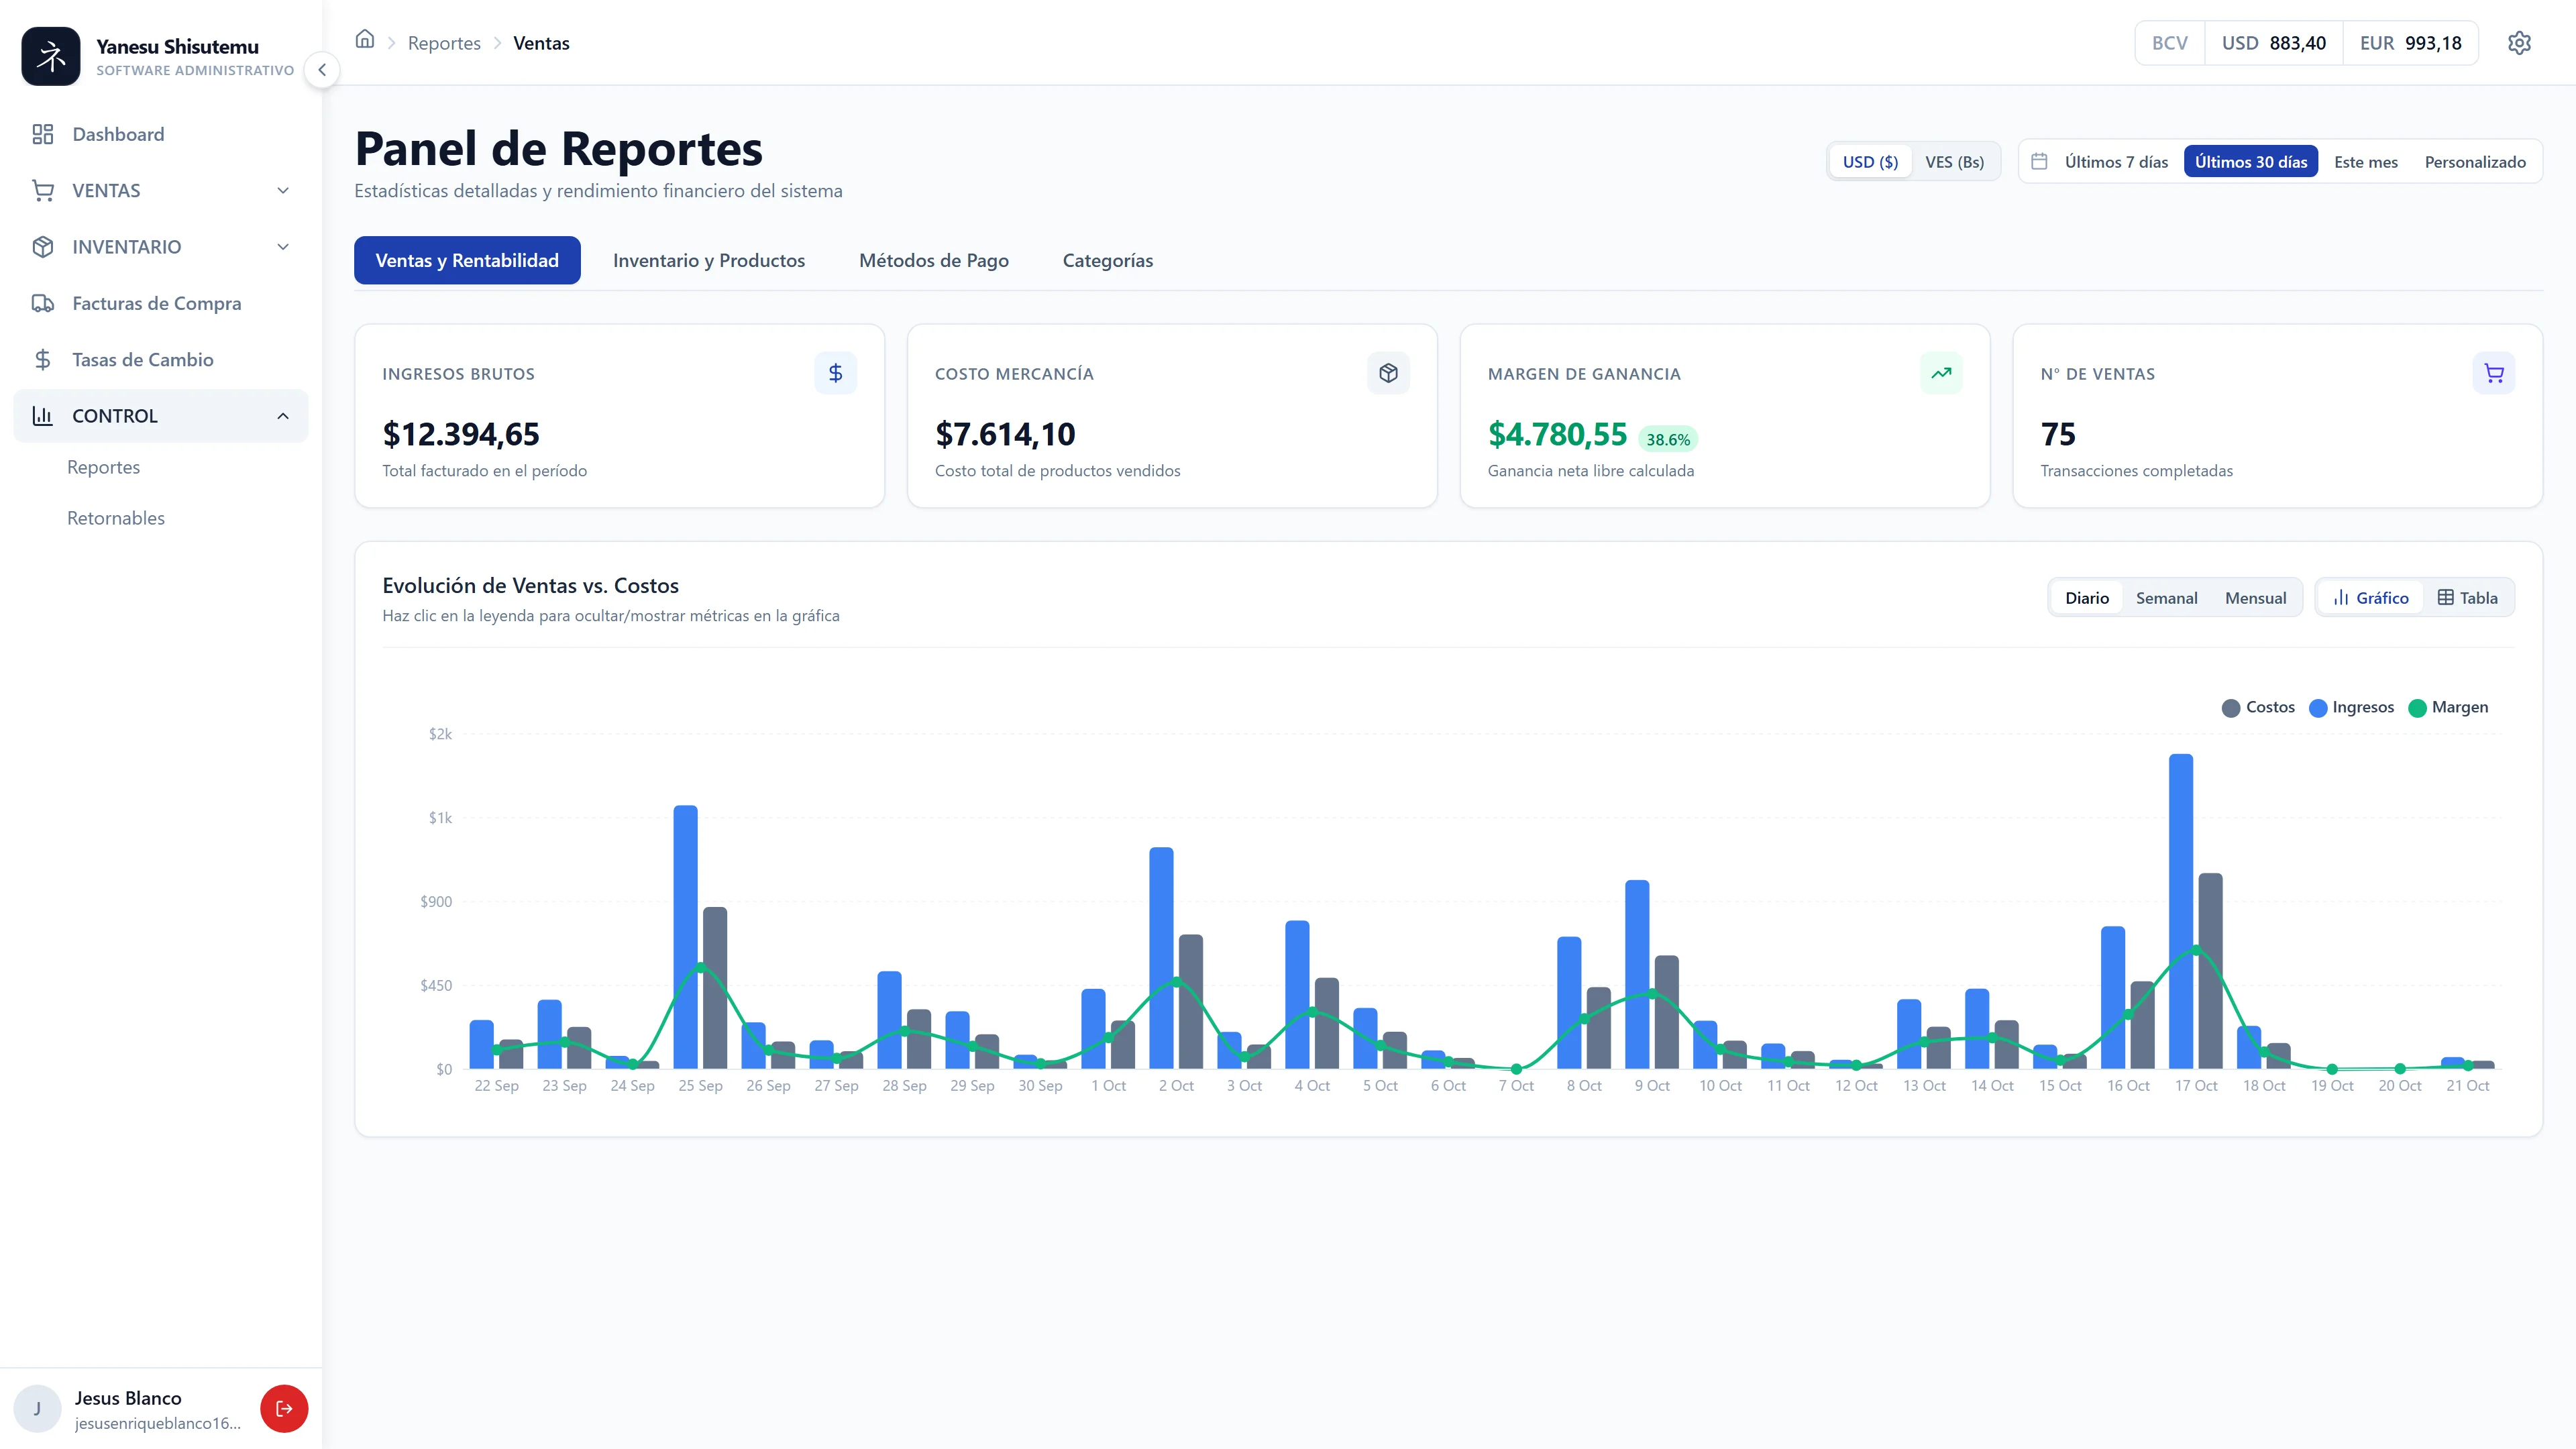
Task: Expand the INVENTARIO menu chevron
Action: pyautogui.click(x=283, y=247)
